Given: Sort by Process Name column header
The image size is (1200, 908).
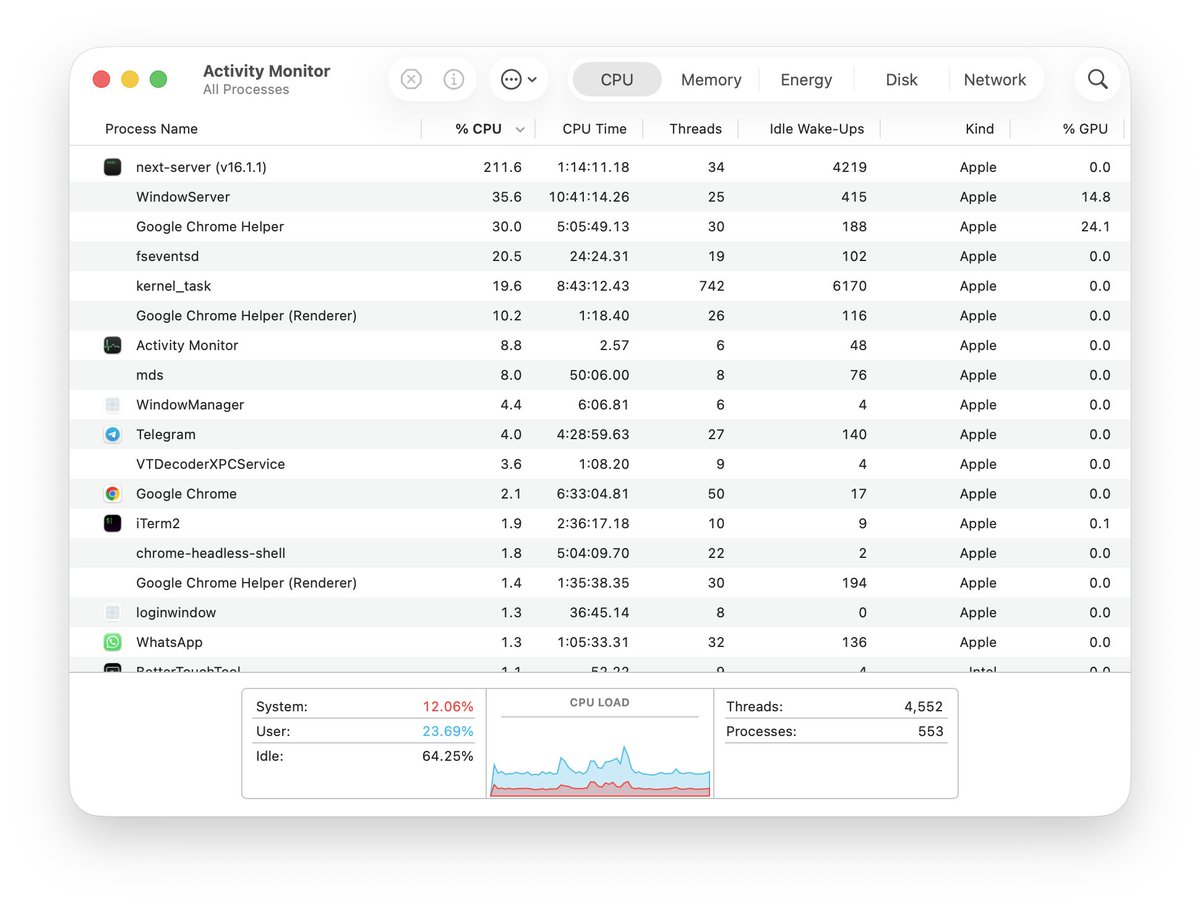Looking at the screenshot, I should pos(151,129).
